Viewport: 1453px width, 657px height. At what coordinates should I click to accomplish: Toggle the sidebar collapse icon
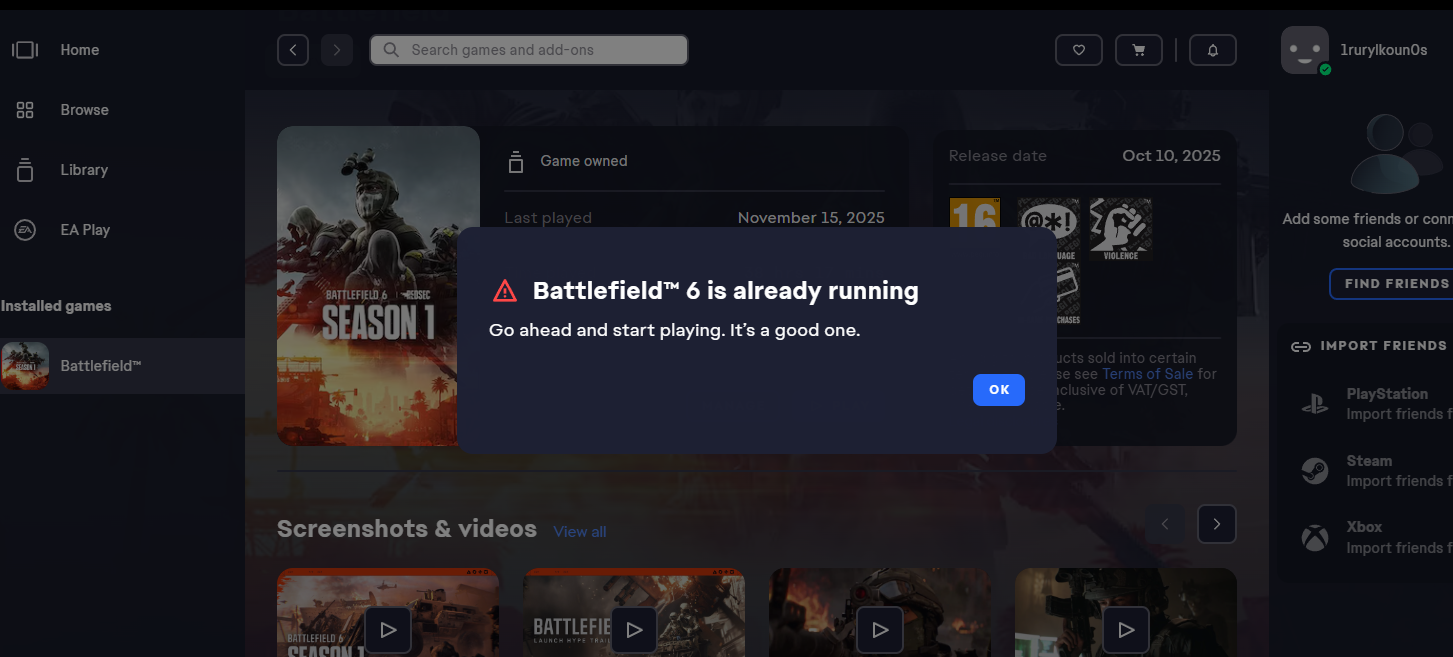pos(25,50)
